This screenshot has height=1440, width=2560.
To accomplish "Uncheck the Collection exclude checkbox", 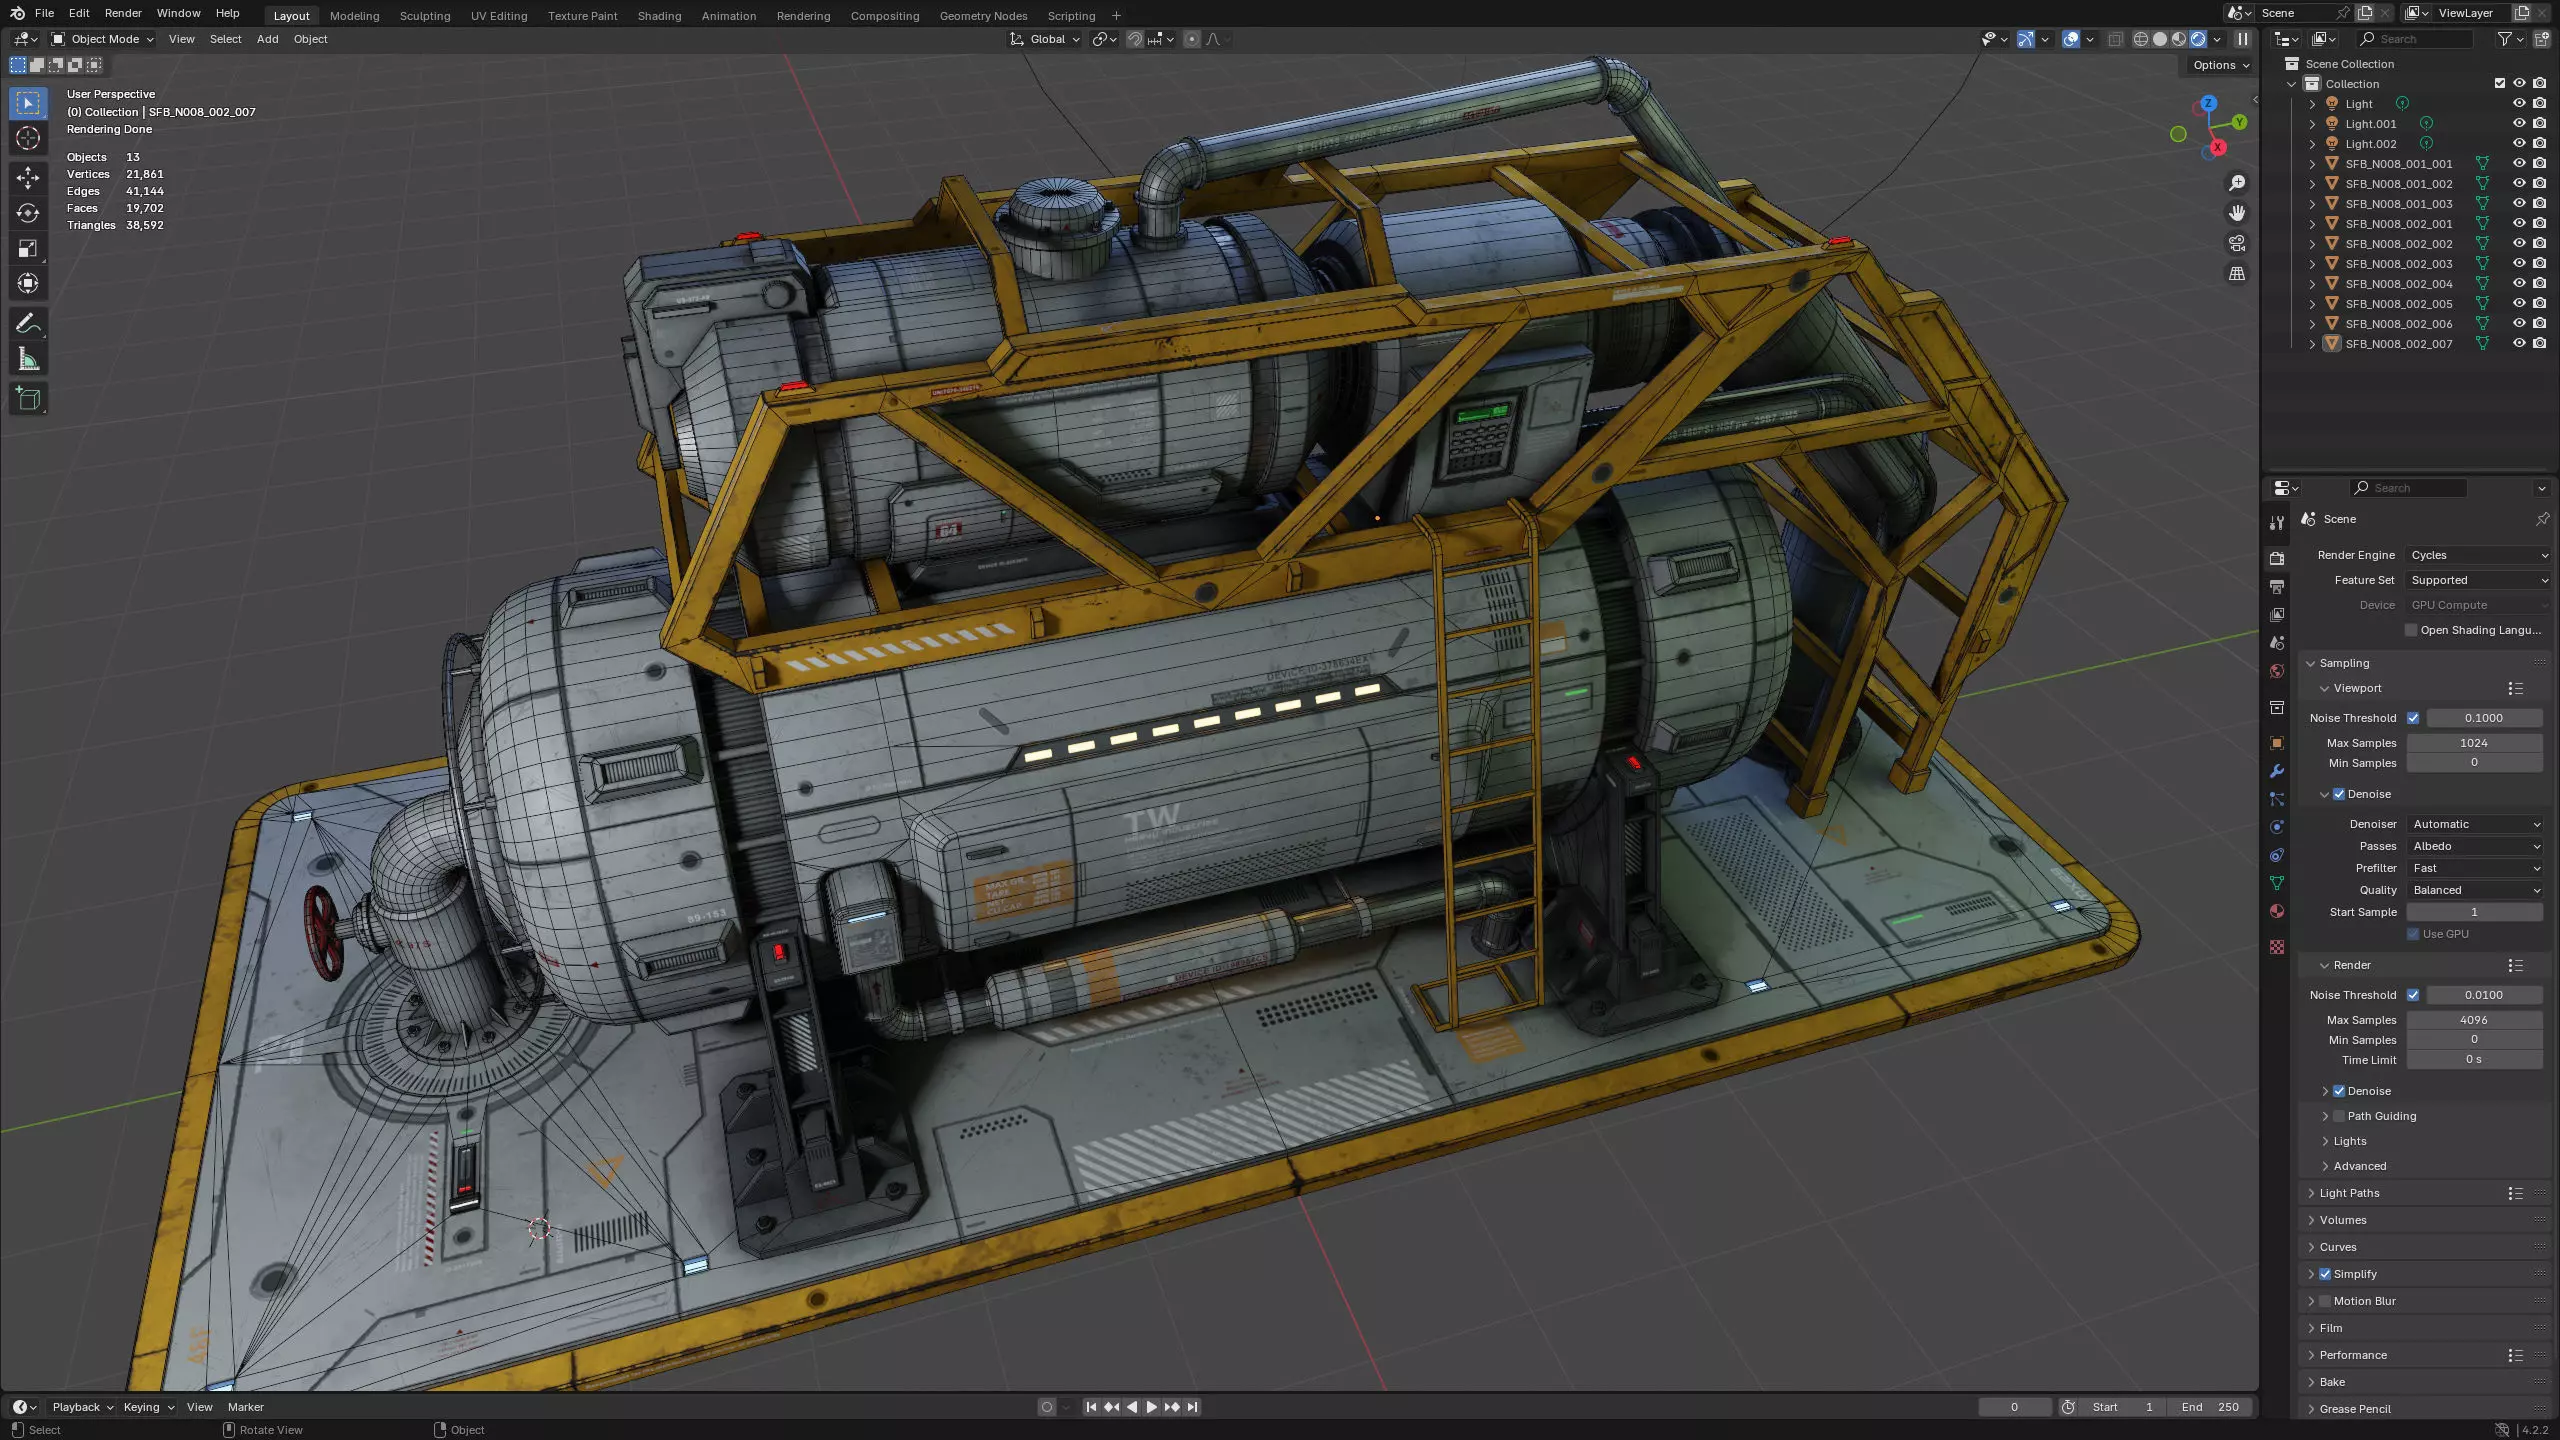I will click(x=2500, y=83).
